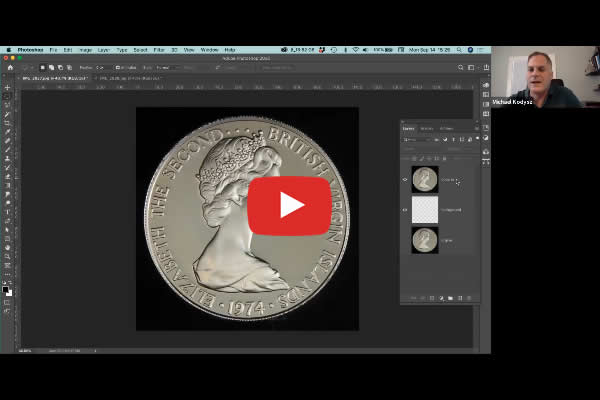Choose the Subtract from Selection mode icon
This screenshot has height=400, width=600.
(60, 67)
